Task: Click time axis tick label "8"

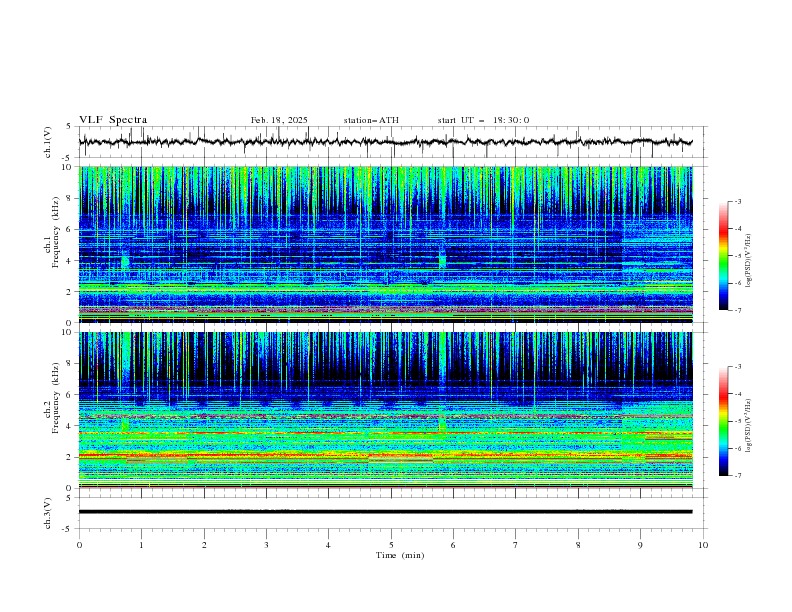Action: [578, 545]
